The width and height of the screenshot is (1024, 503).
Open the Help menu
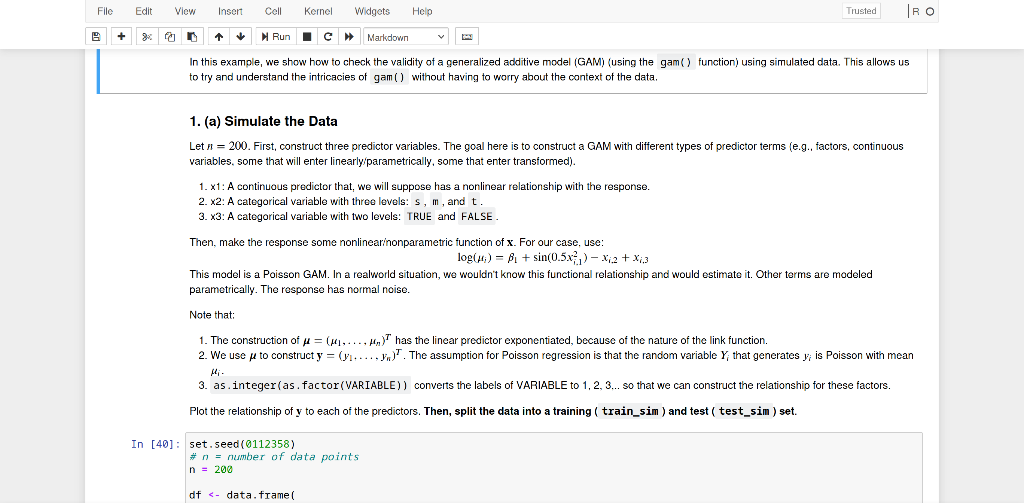tap(422, 11)
